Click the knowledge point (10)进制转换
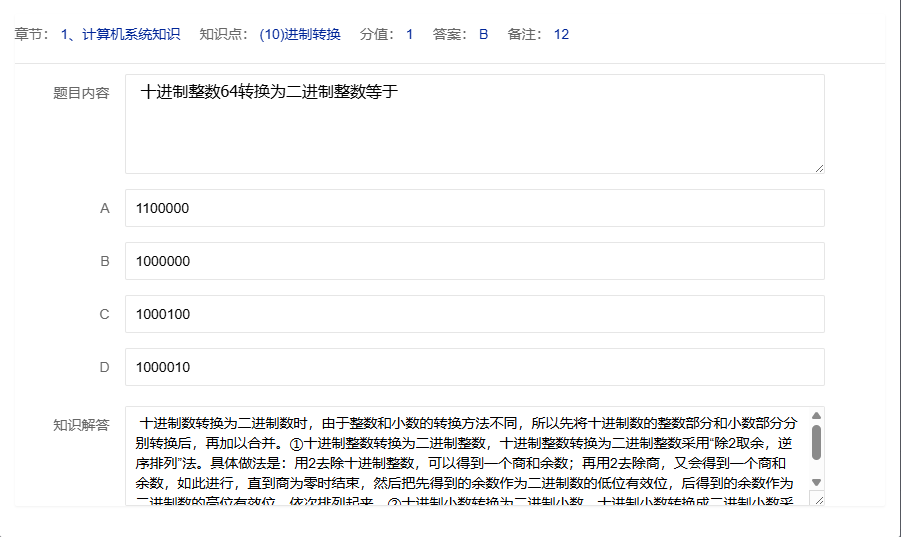The image size is (901, 537). pyautogui.click(x=300, y=34)
